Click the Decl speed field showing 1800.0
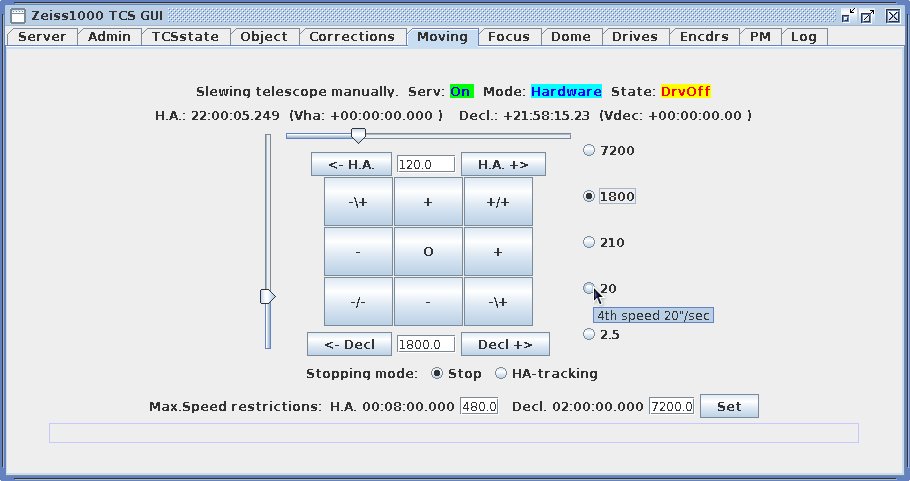 (x=426, y=344)
